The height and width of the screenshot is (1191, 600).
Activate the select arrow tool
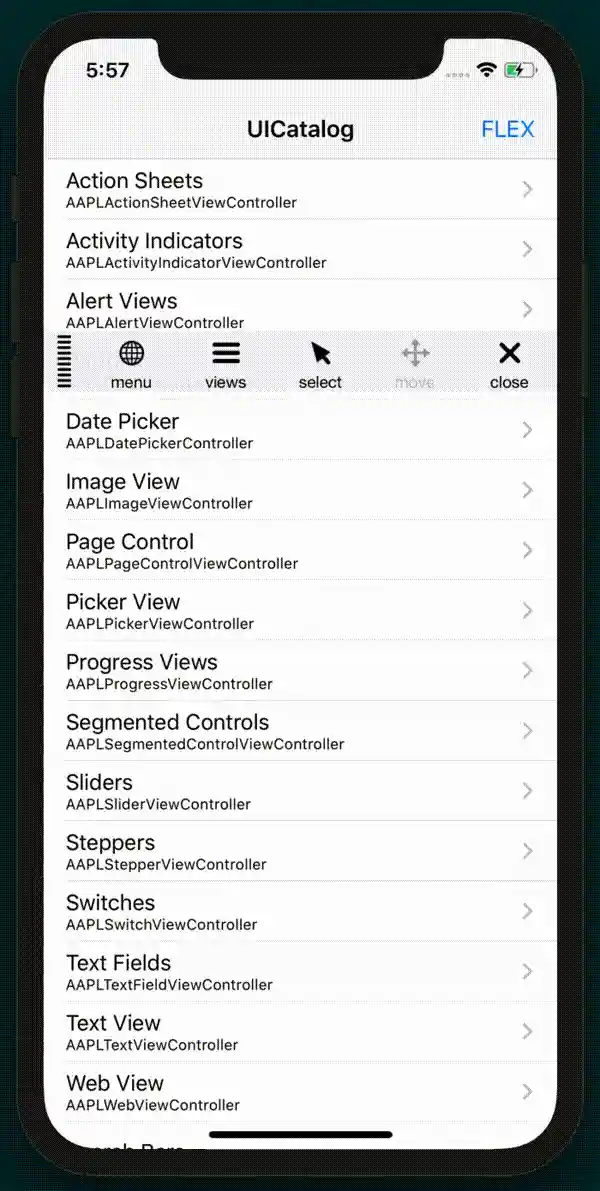321,353
